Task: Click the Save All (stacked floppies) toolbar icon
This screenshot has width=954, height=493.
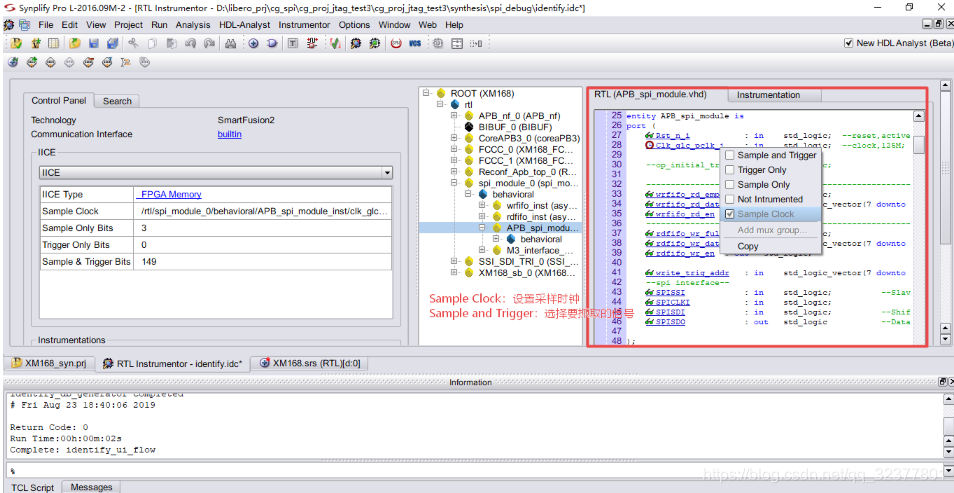Action: click(112, 43)
